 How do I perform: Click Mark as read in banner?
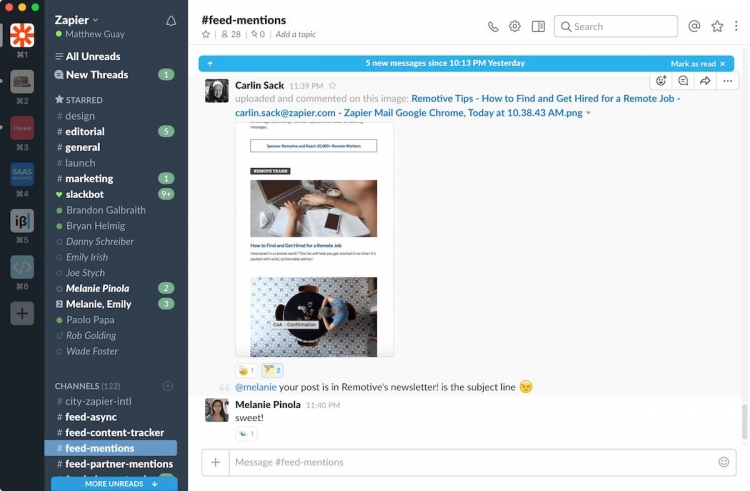coord(693,63)
